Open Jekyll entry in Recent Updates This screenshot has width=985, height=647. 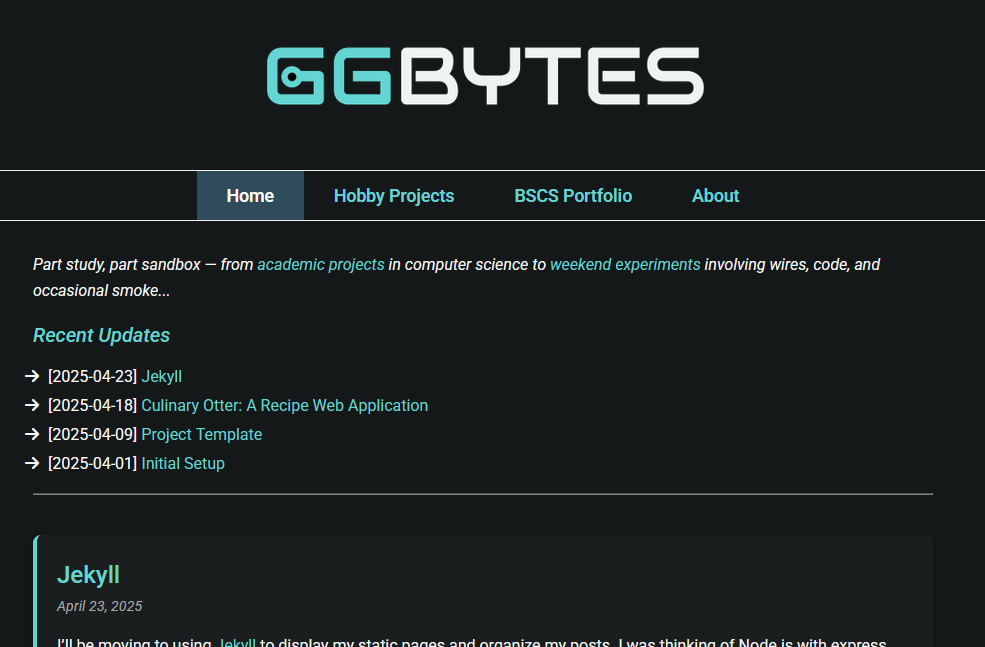coord(161,376)
